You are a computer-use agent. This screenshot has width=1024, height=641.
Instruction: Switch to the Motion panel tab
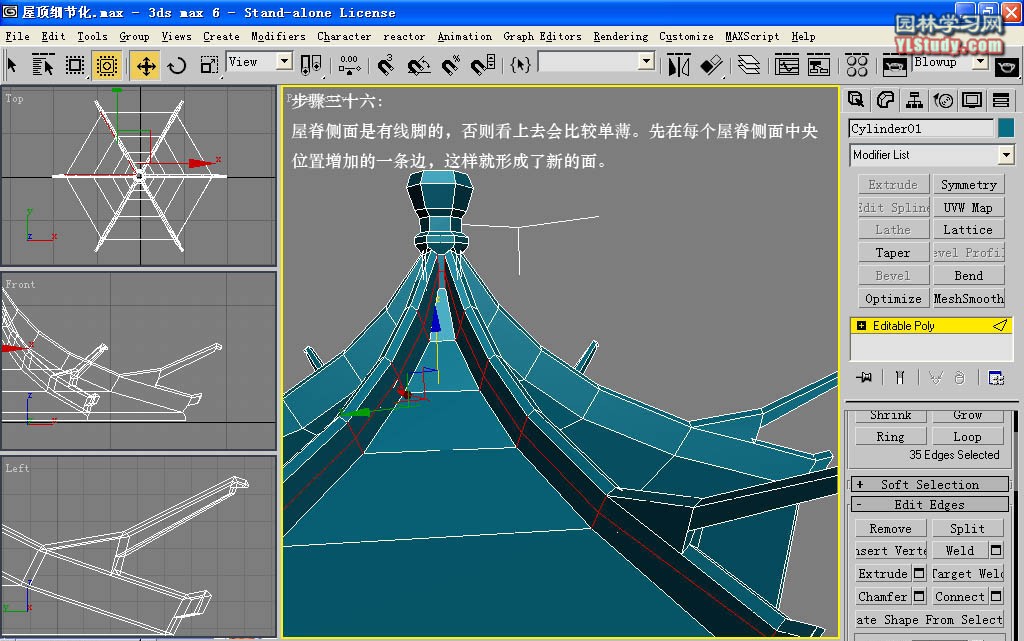(x=943, y=100)
